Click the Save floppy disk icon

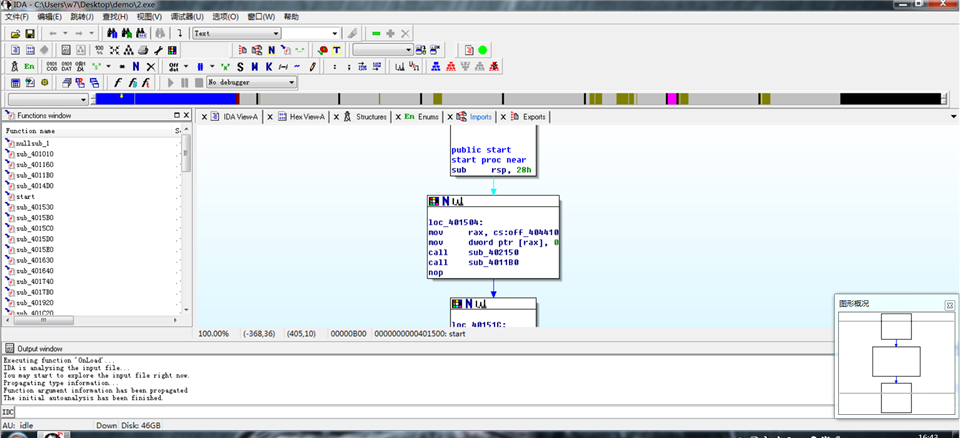pos(29,34)
